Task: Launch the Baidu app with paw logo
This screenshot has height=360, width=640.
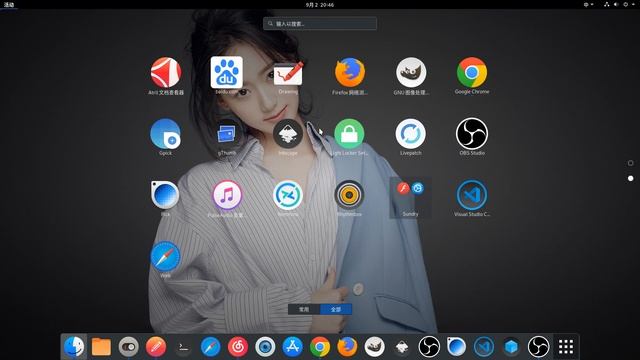Action: (227, 72)
